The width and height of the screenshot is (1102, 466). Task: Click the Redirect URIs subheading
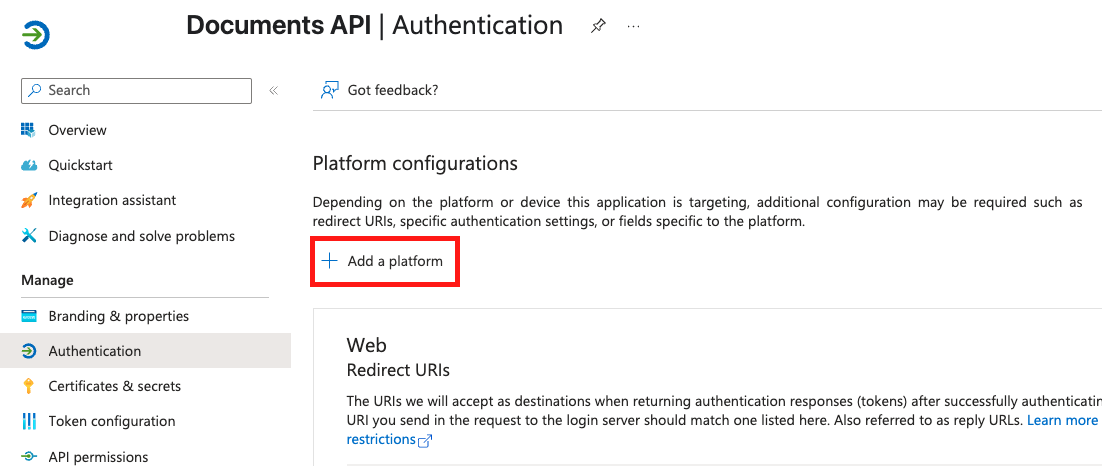point(398,370)
